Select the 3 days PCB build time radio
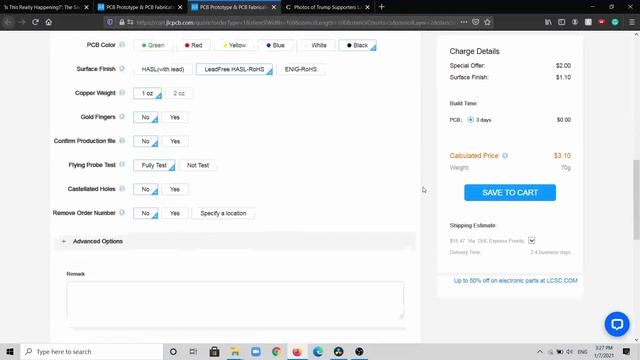The image size is (640, 360). click(471, 120)
